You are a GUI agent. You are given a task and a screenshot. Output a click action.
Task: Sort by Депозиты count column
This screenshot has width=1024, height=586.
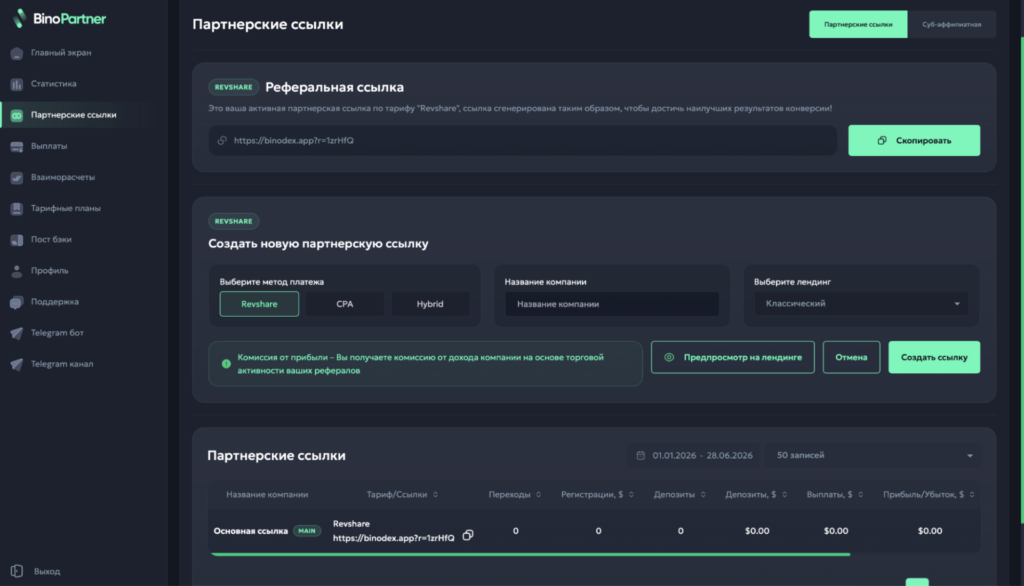[703, 495]
